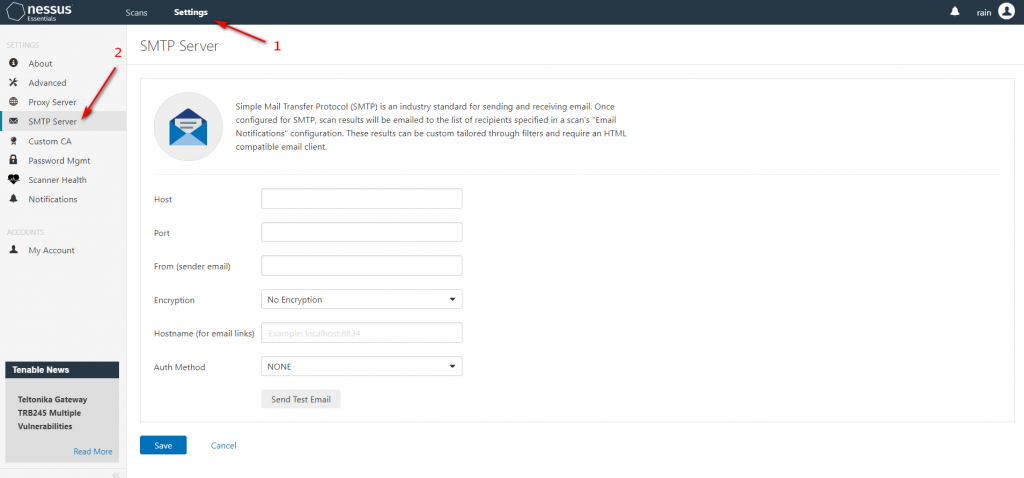The width and height of the screenshot is (1024, 478).
Task: Click the Advanced tools icon
Action: 14,82
